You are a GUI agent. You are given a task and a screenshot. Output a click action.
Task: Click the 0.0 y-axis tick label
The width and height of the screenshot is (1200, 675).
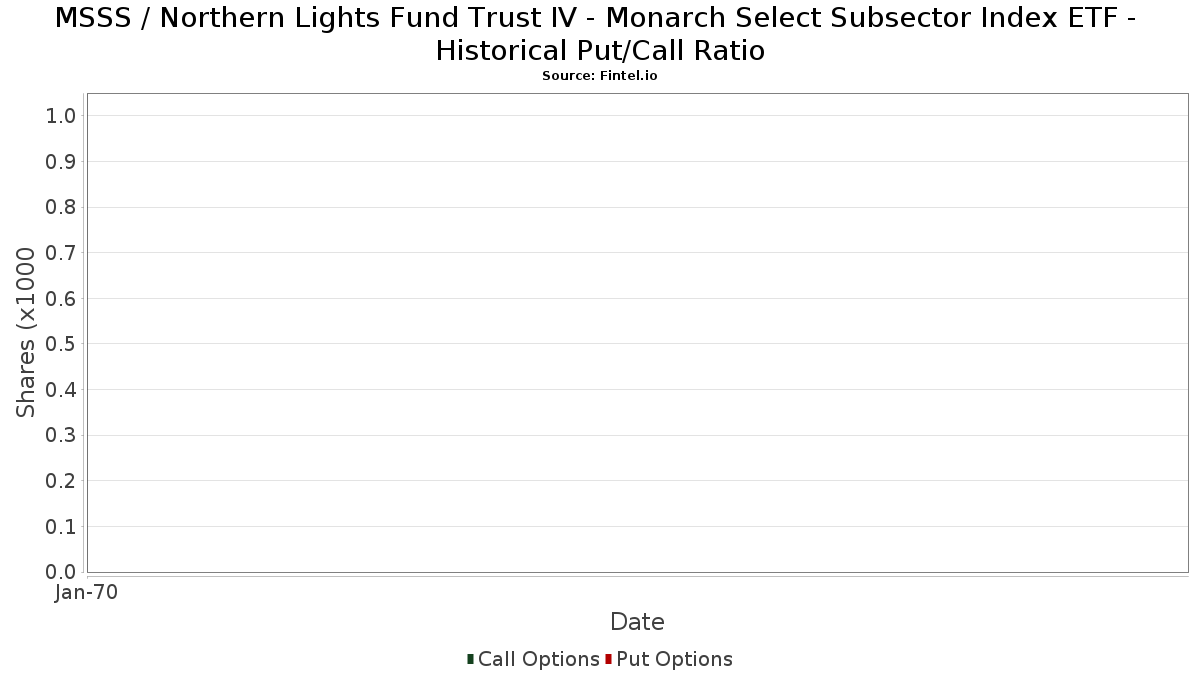tap(61, 572)
